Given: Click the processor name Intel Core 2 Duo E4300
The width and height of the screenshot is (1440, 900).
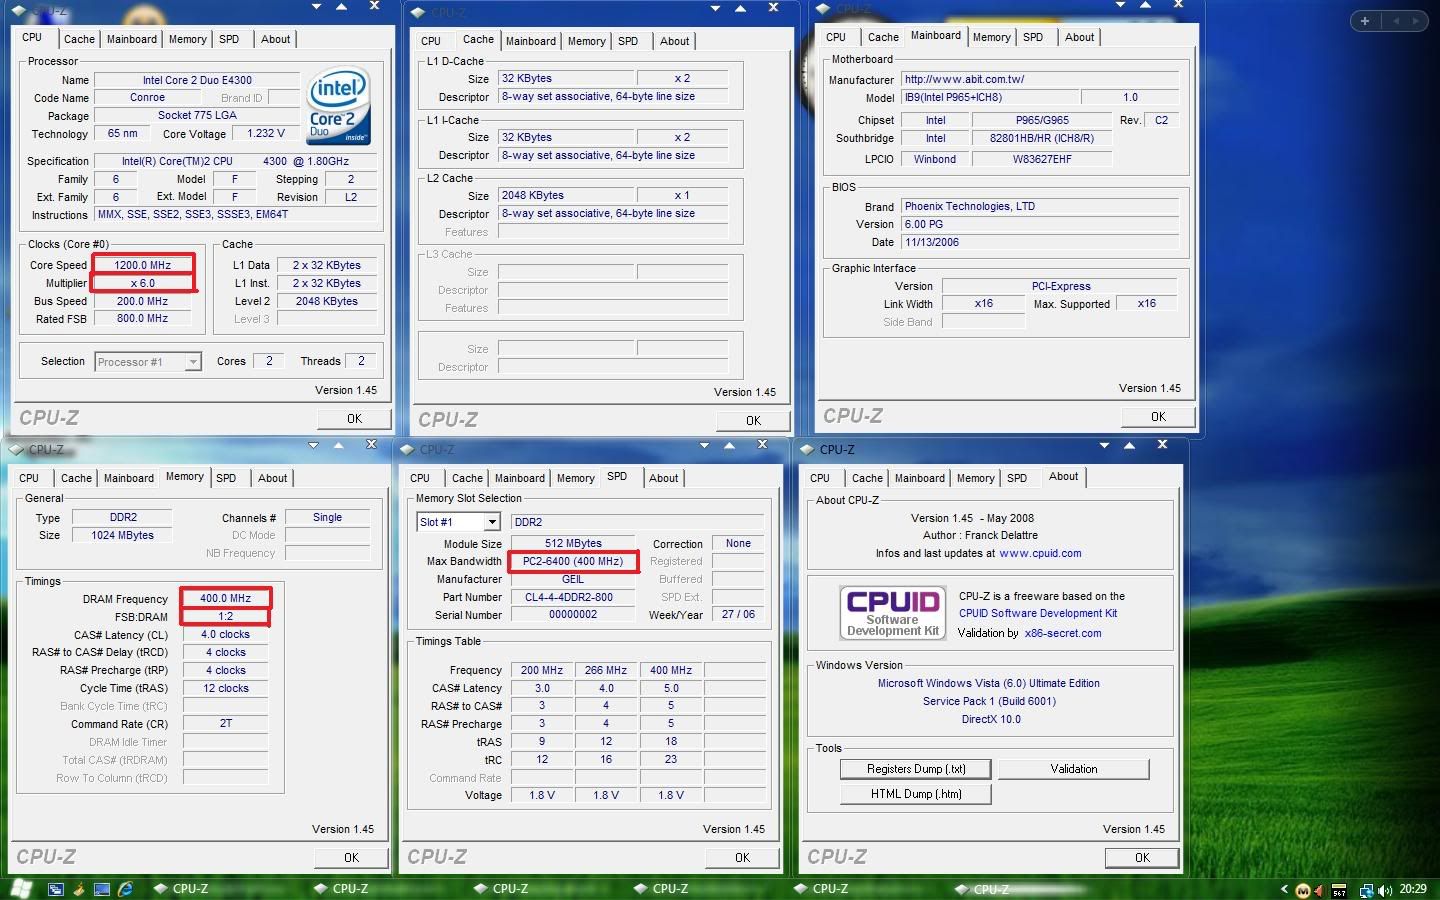Looking at the screenshot, I should [197, 80].
